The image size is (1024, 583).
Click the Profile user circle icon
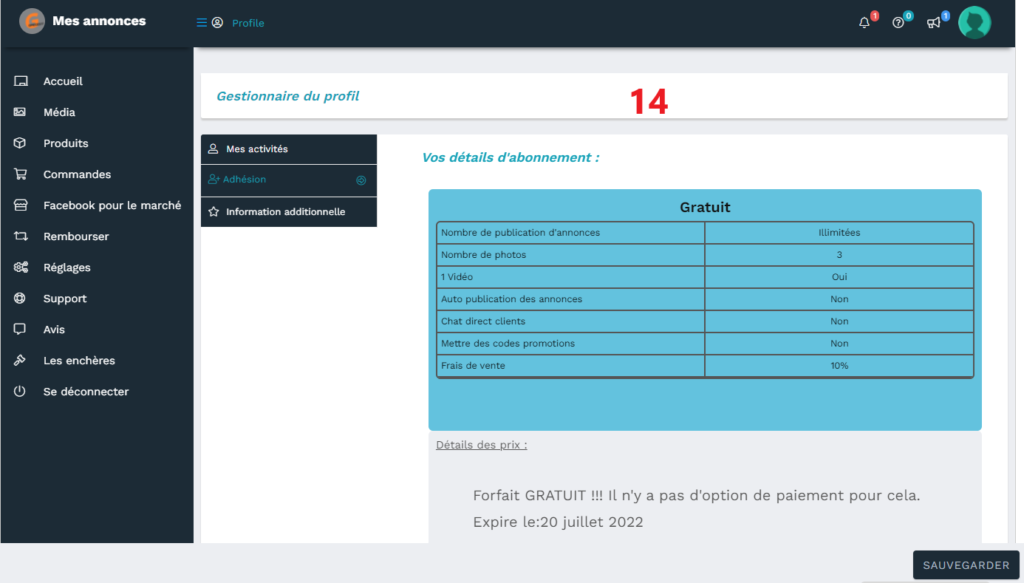[217, 23]
